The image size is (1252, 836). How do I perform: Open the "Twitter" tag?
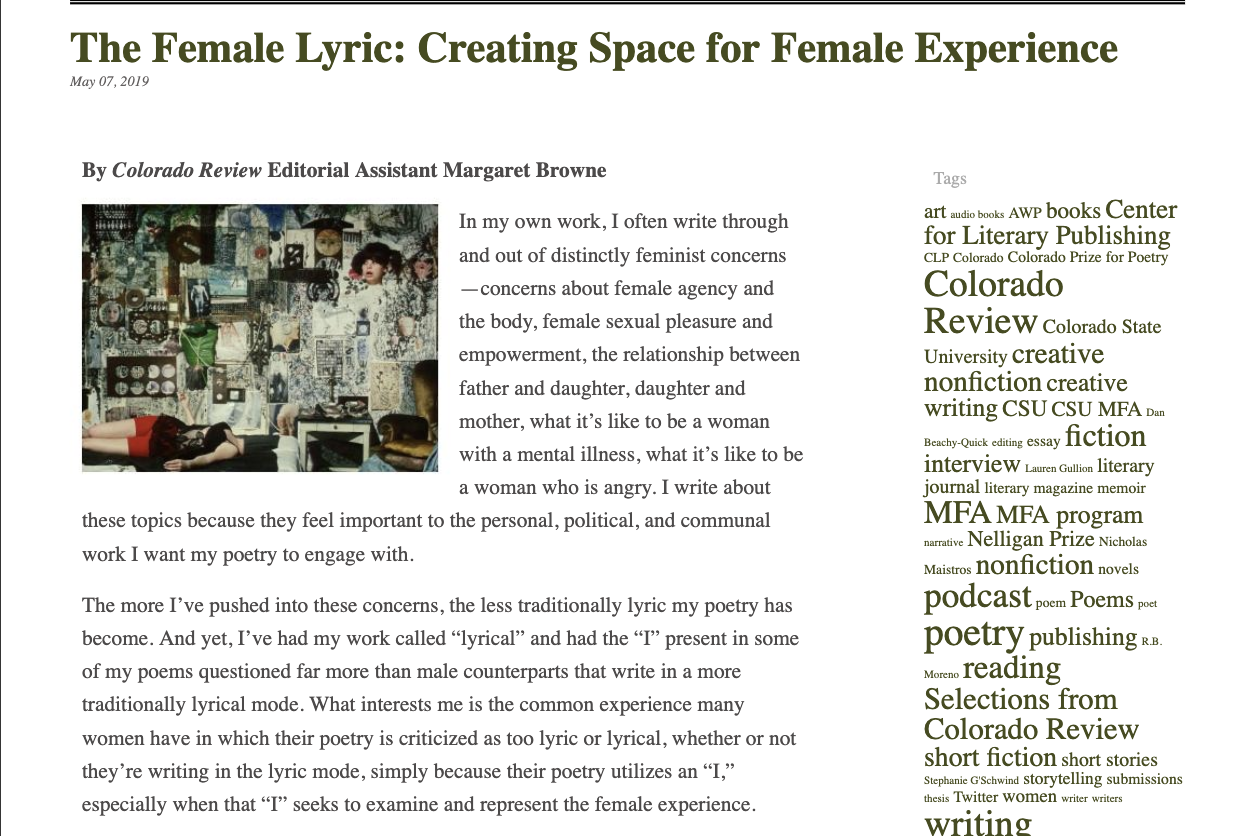pyautogui.click(x=976, y=798)
